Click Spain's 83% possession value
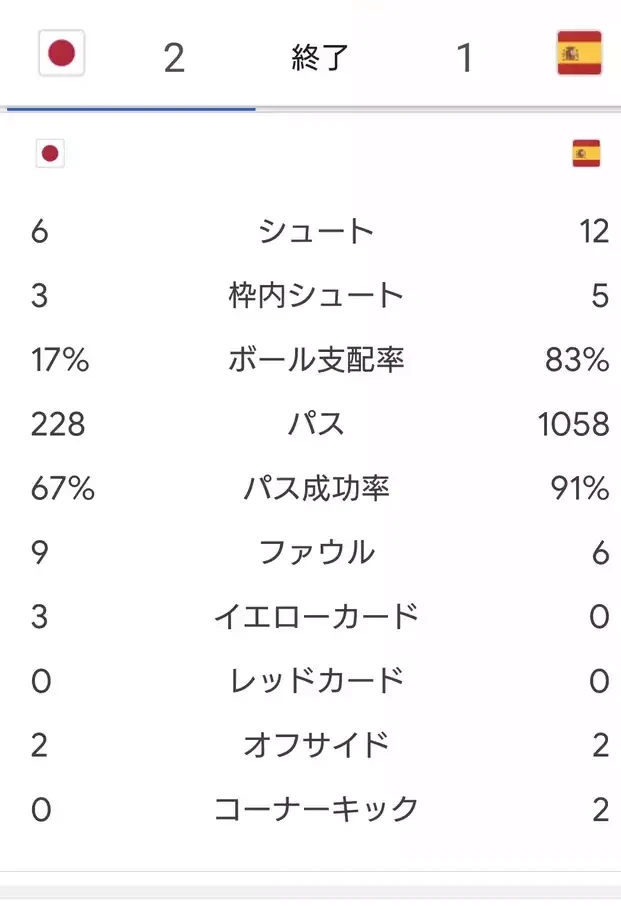 click(x=577, y=359)
